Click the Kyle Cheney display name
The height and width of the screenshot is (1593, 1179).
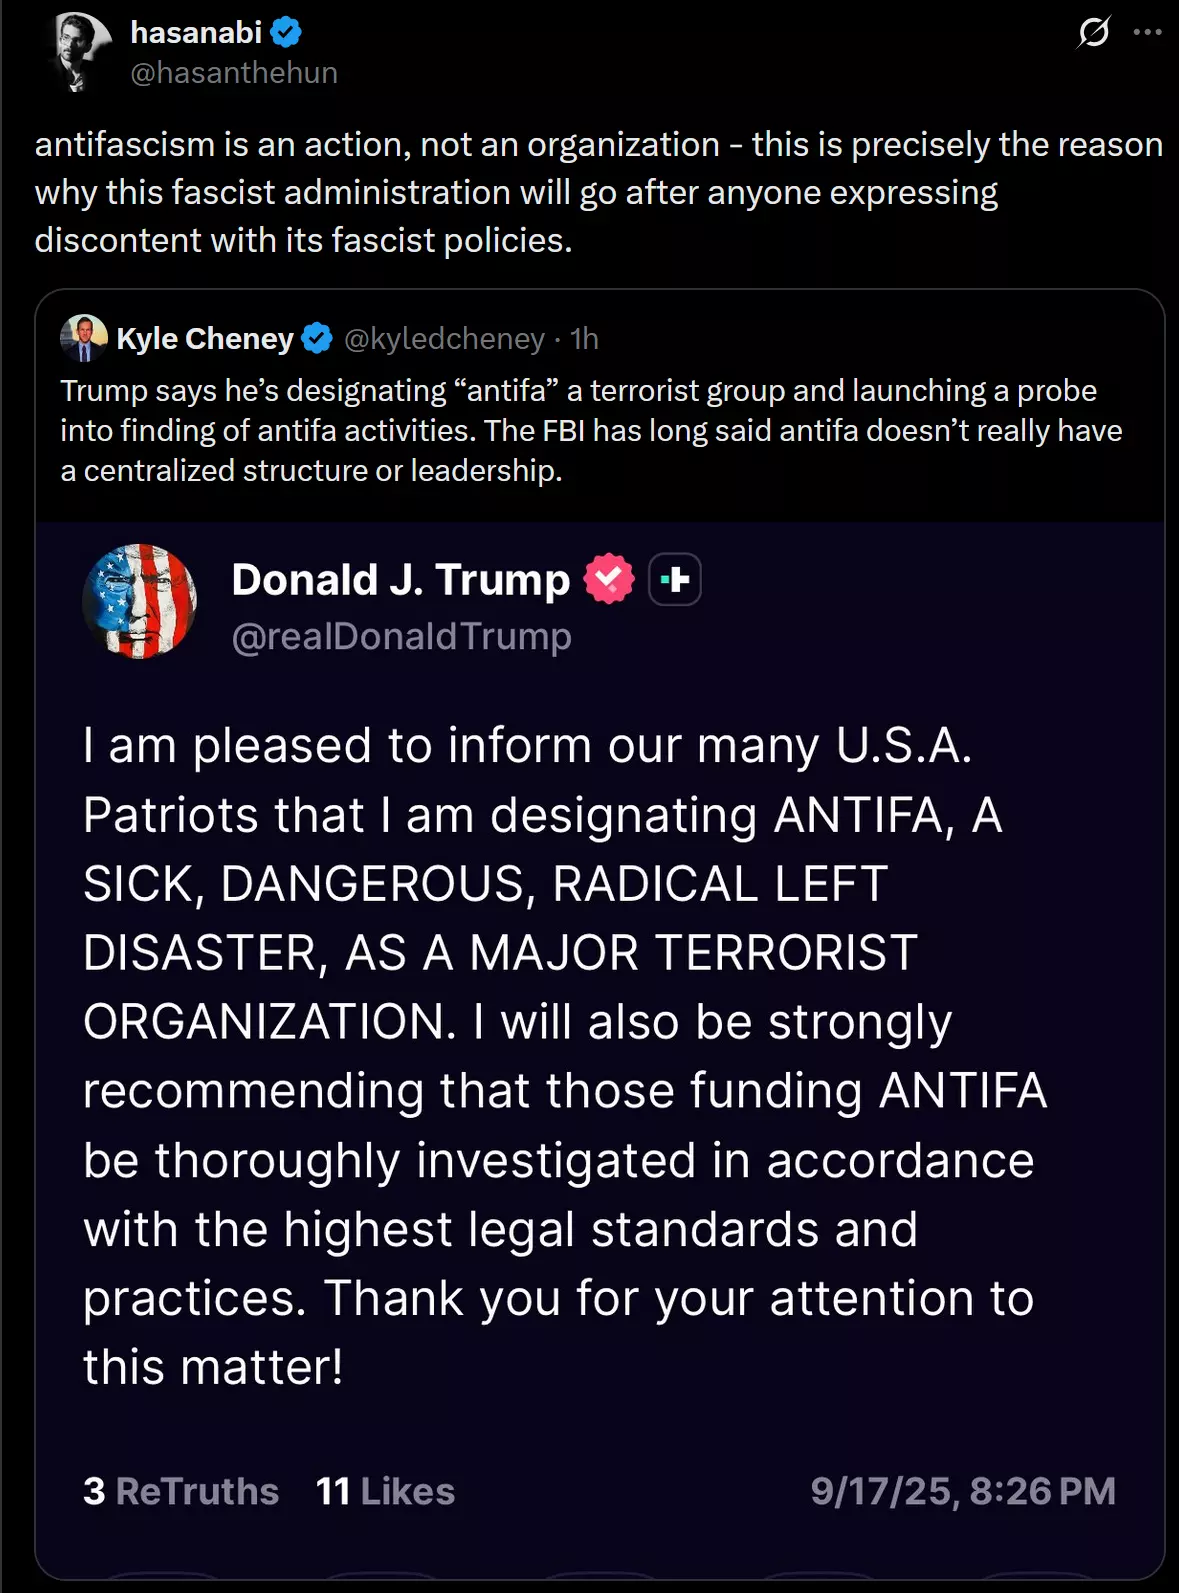(x=205, y=339)
